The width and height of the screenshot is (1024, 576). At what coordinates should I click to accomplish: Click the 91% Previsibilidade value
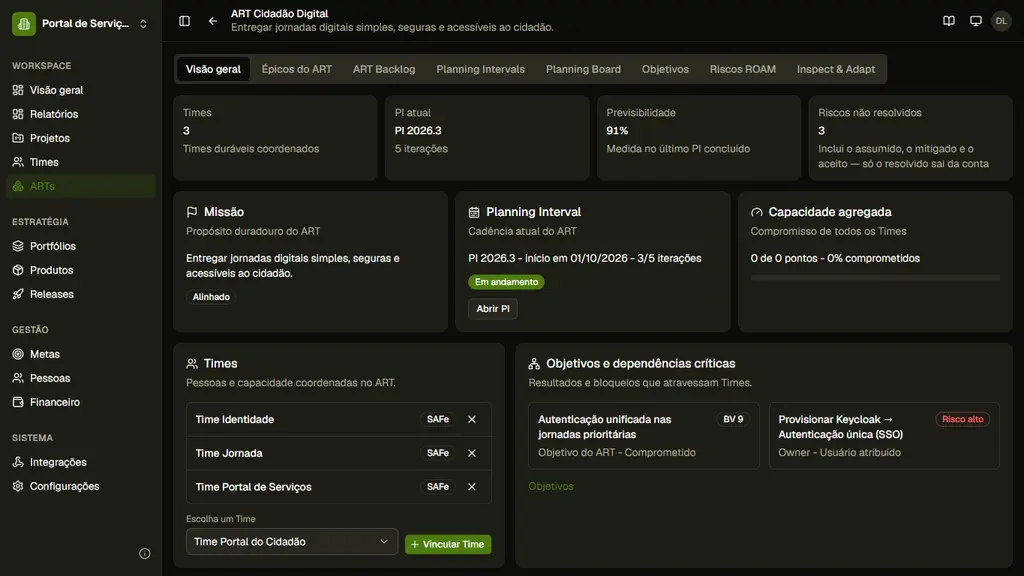tap(617, 131)
